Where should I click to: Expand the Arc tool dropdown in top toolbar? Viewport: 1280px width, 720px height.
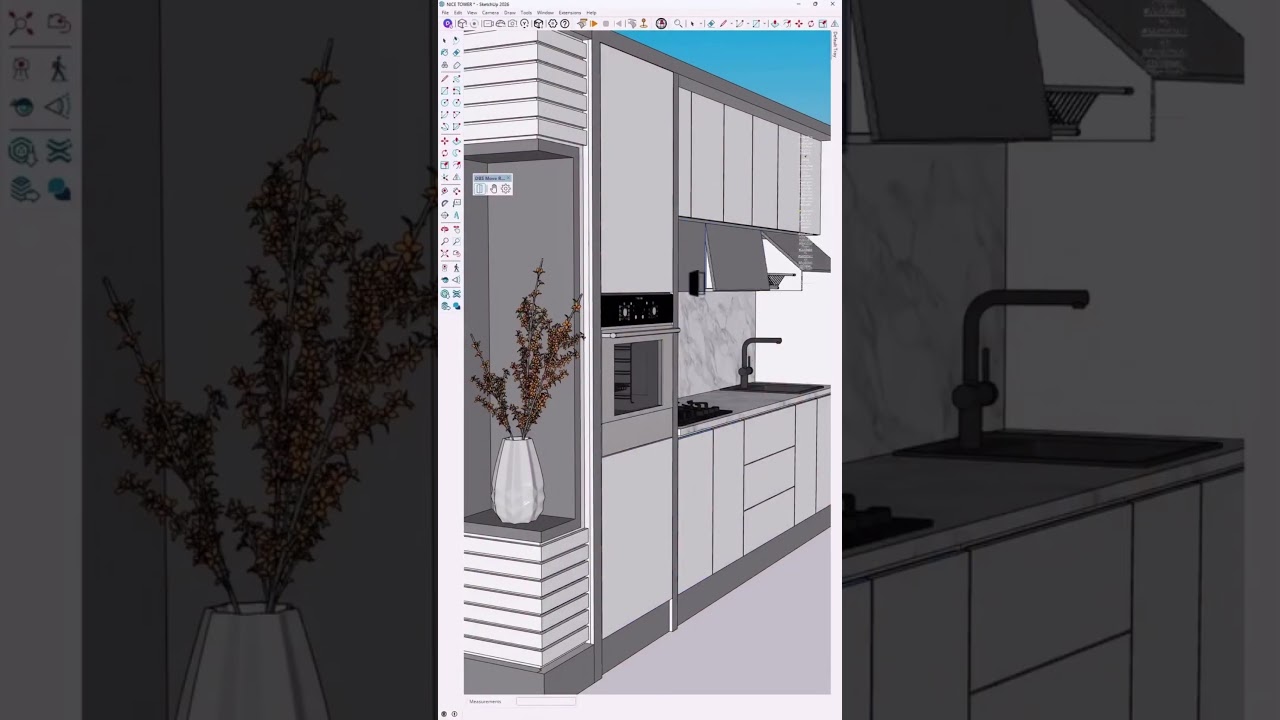748,23
